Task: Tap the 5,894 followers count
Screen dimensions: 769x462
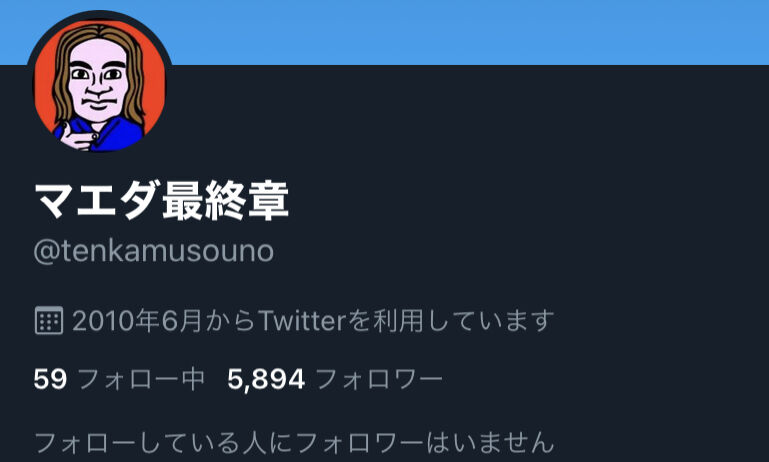Action: (x=266, y=380)
